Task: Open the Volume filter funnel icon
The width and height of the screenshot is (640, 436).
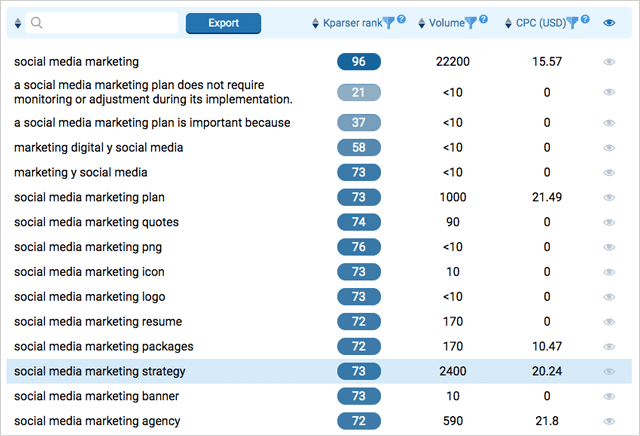Action: (471, 23)
